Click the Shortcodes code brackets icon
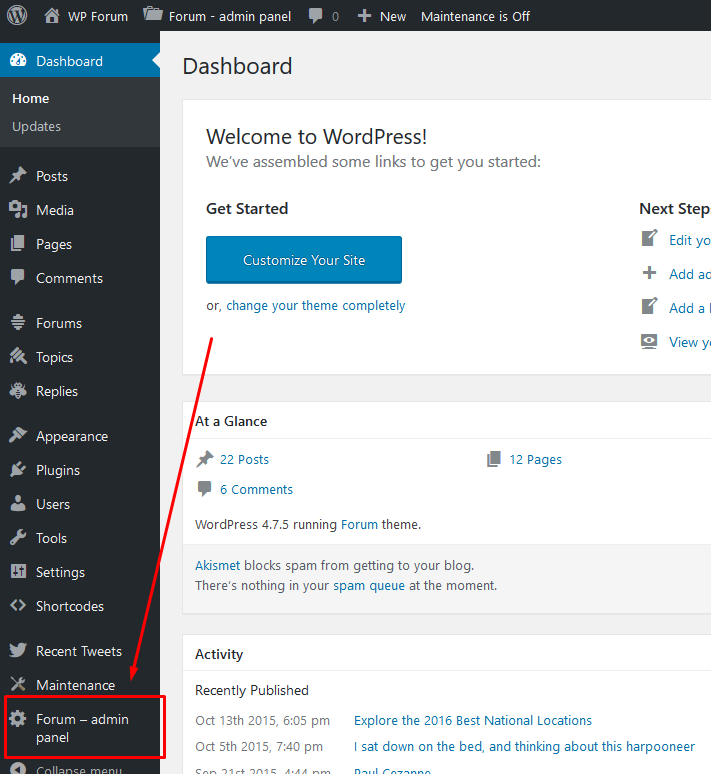 click(x=18, y=606)
